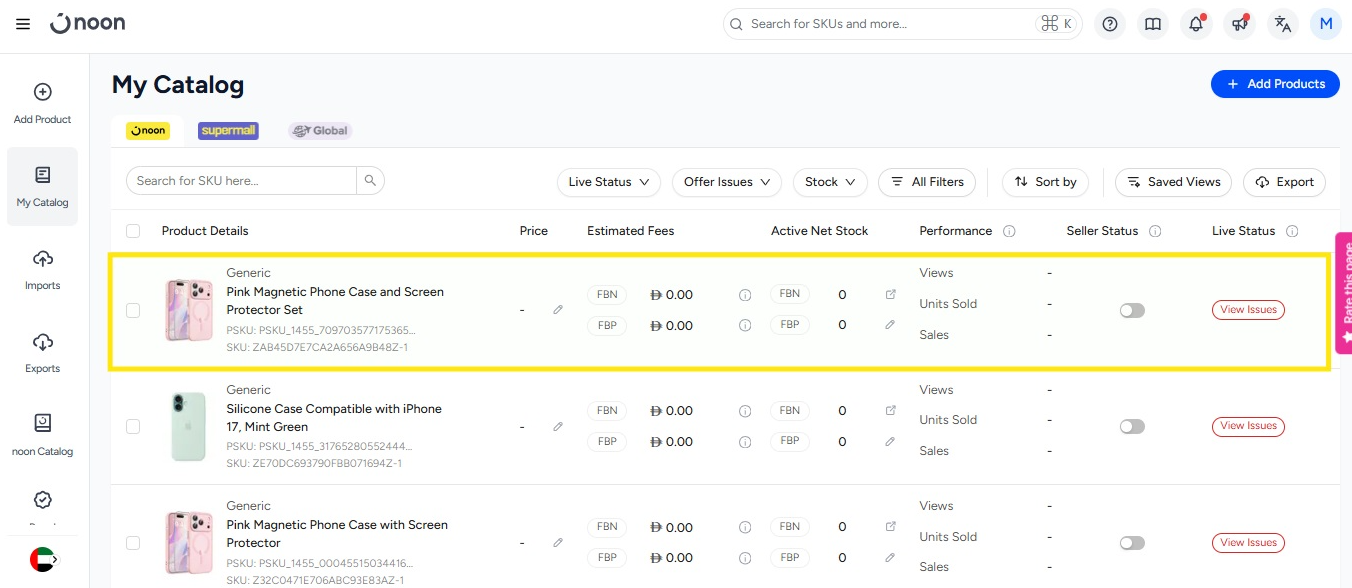Expand the Live Status filter dropdown
The image size is (1352, 588).
coord(608,182)
